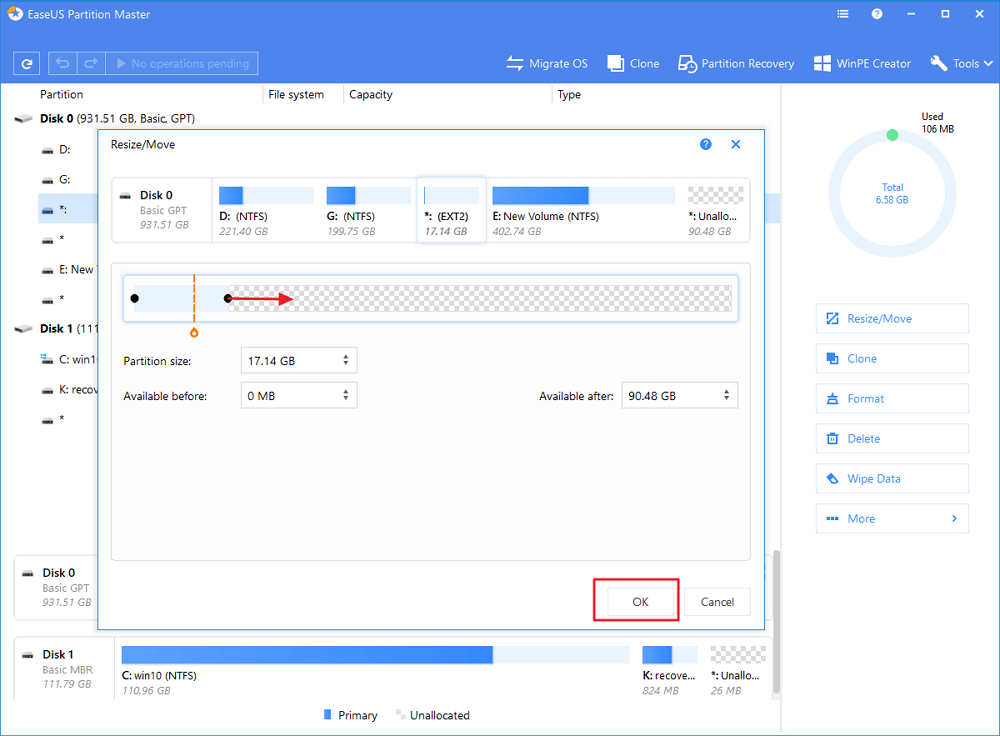The image size is (1000, 736).
Task: Click the Available before stepper arrows
Action: 346,395
